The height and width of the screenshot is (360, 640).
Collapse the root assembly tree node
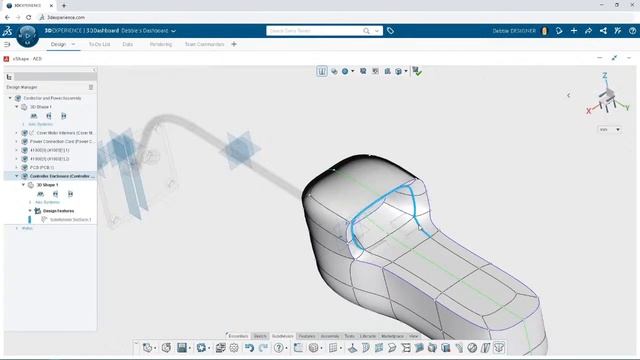click(x=10, y=98)
